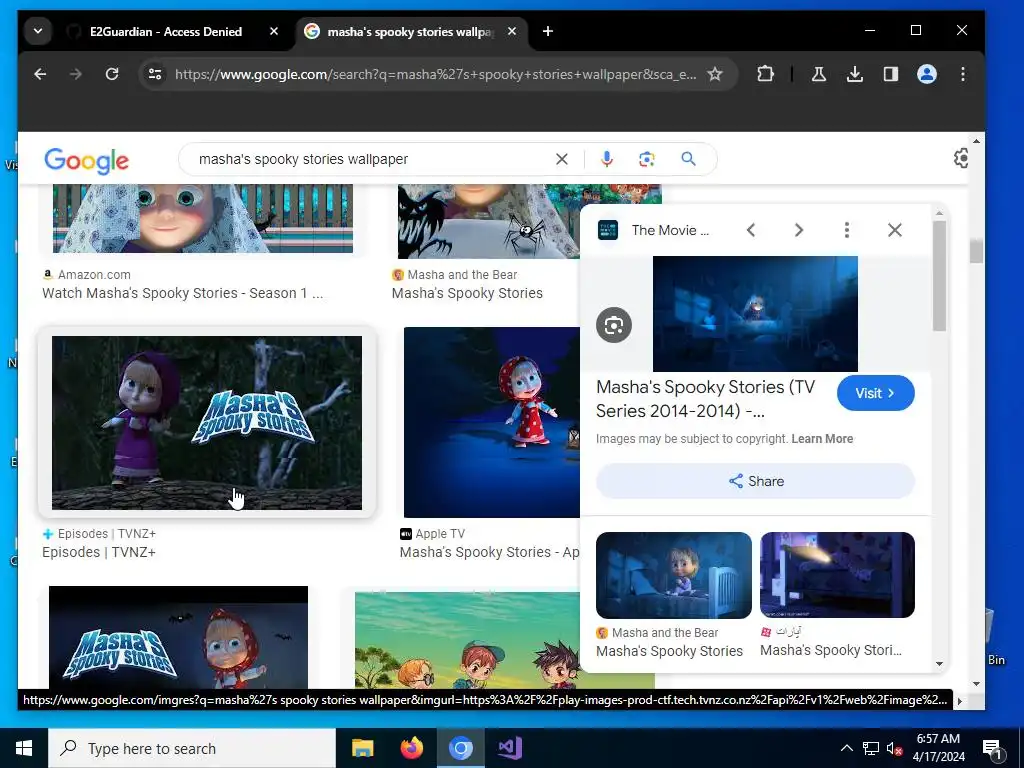Select Apple TV red-dress Masha thumbnail

[492, 423]
